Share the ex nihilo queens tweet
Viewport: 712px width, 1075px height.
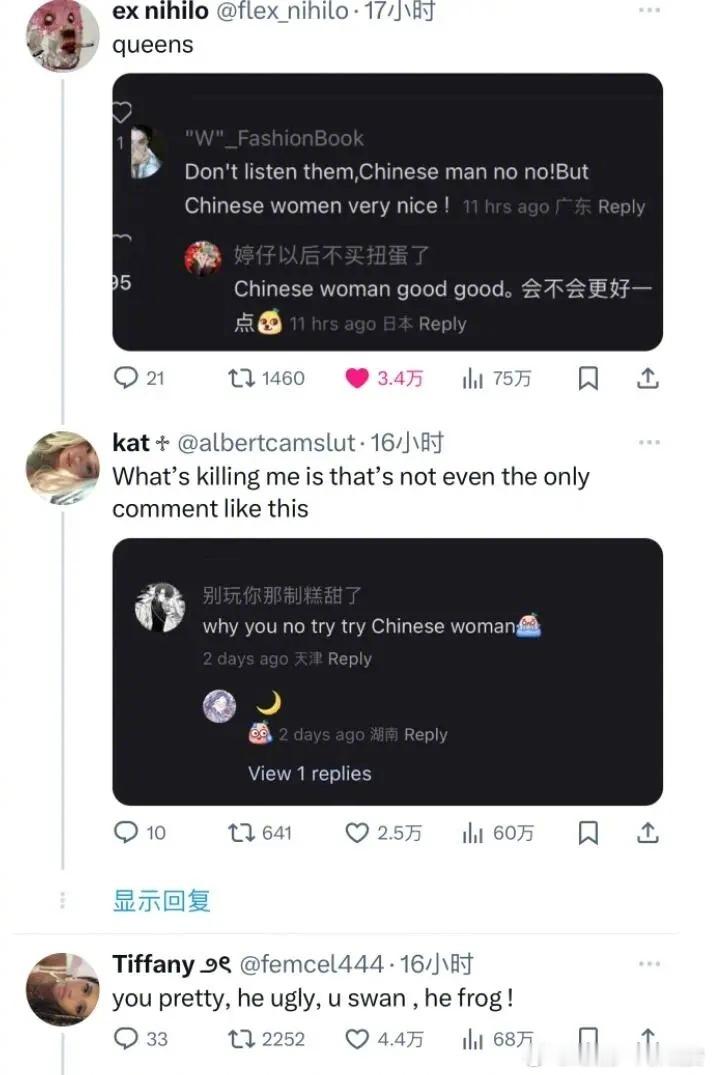coord(647,378)
